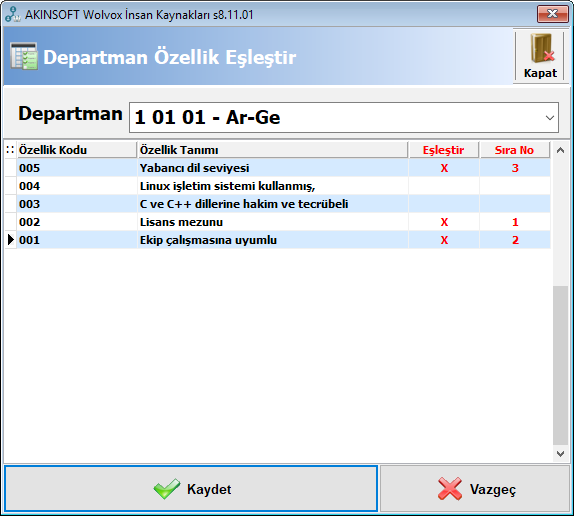The height and width of the screenshot is (516, 574).
Task: Toggle Eşleştir mark for Yabancı dil seviyesi
Action: pyautogui.click(x=444, y=168)
